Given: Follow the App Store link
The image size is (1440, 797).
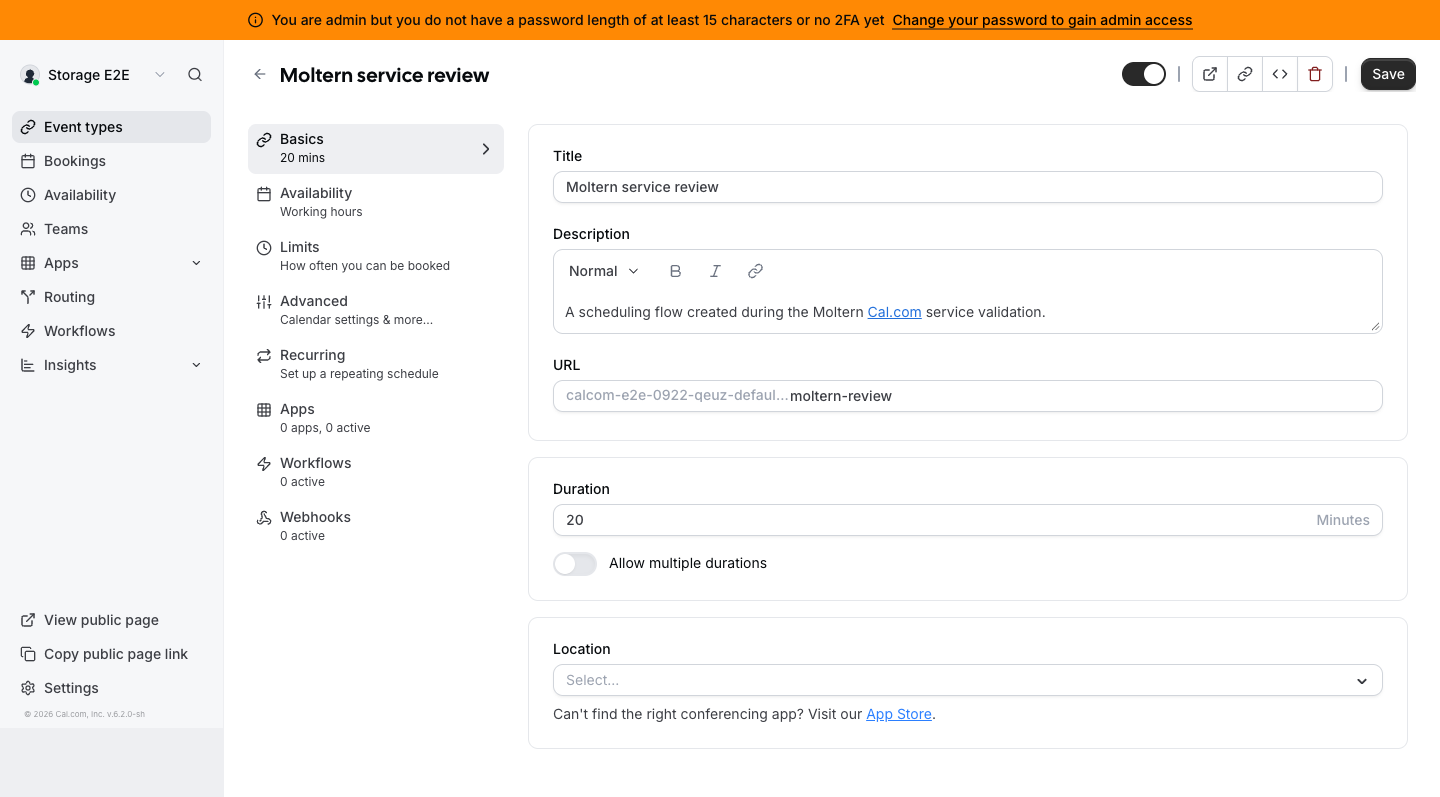Looking at the screenshot, I should (x=899, y=714).
